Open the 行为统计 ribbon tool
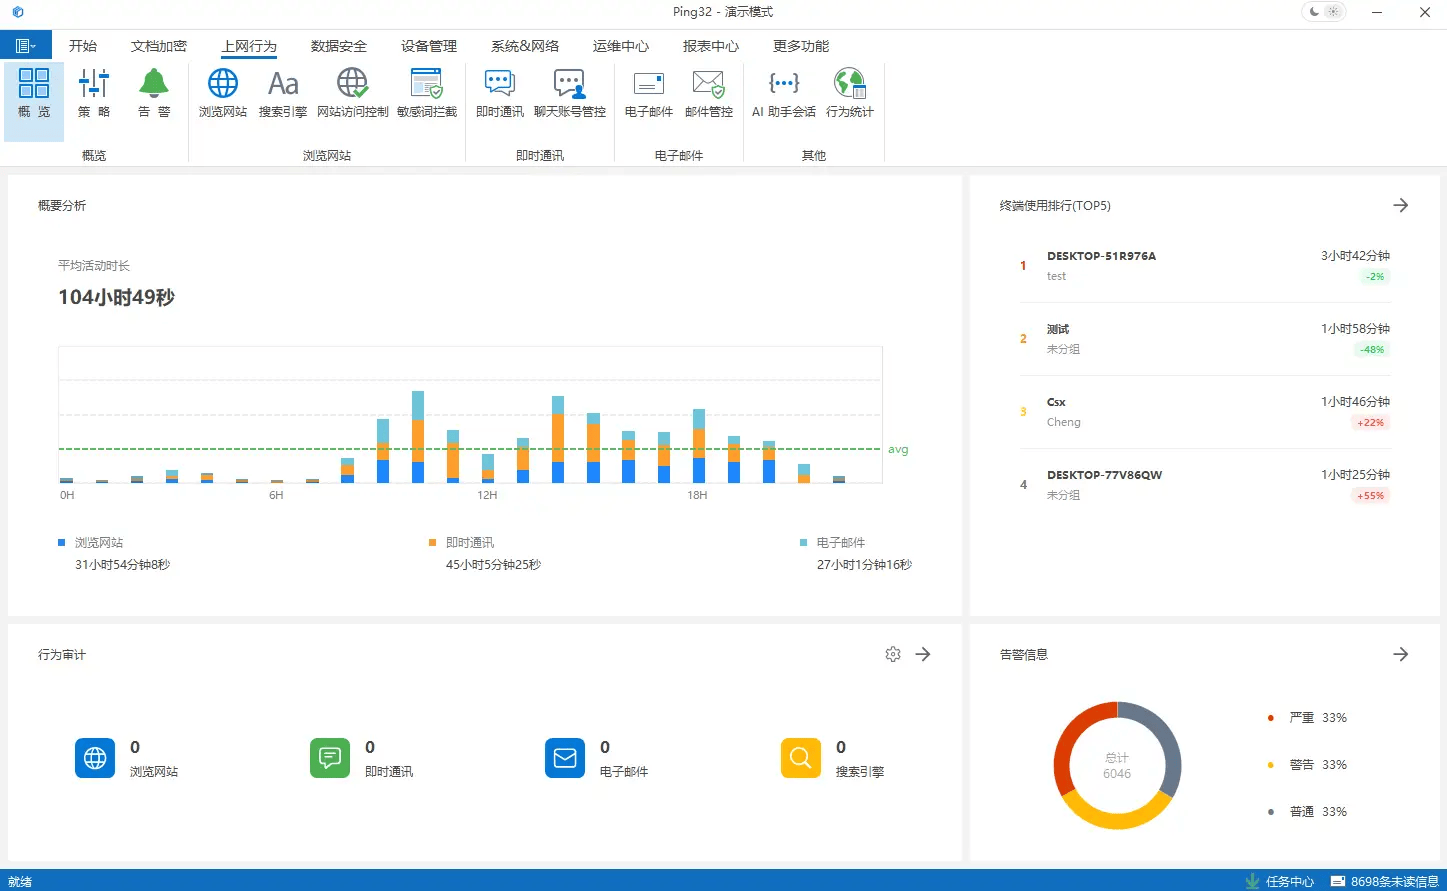1447x891 pixels. coord(849,93)
